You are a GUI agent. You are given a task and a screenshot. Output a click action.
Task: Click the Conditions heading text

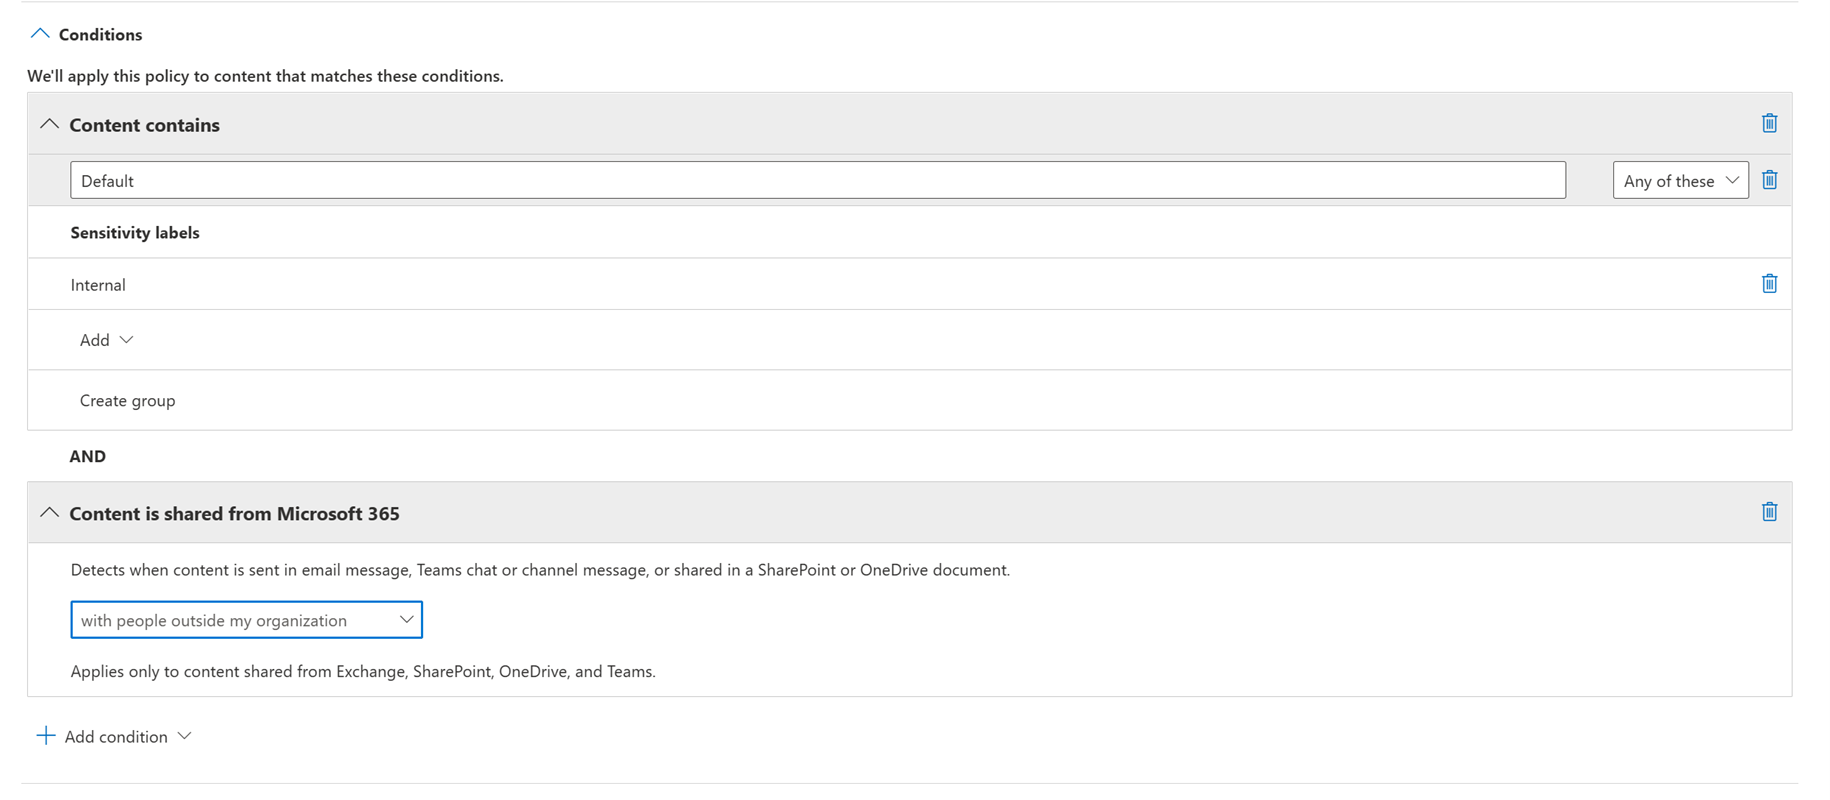(100, 35)
